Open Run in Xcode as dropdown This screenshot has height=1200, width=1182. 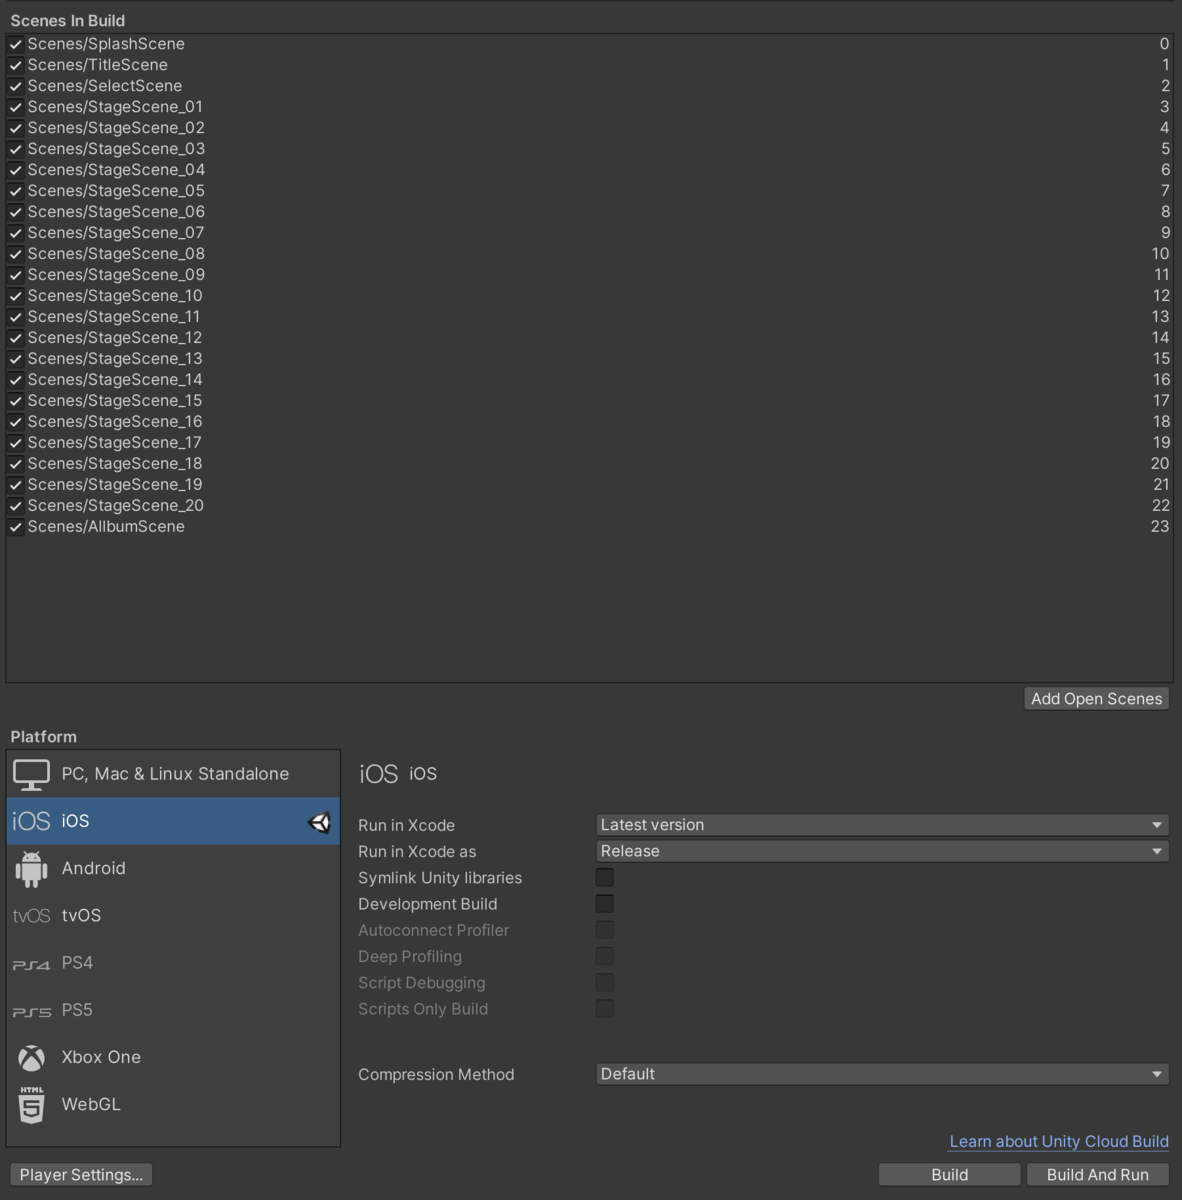[x=882, y=851]
